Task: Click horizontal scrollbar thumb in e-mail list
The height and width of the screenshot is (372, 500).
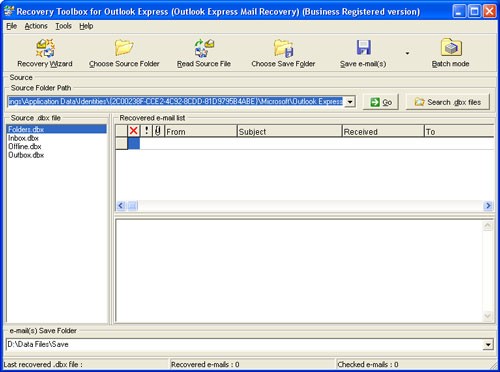Action: click(132, 206)
